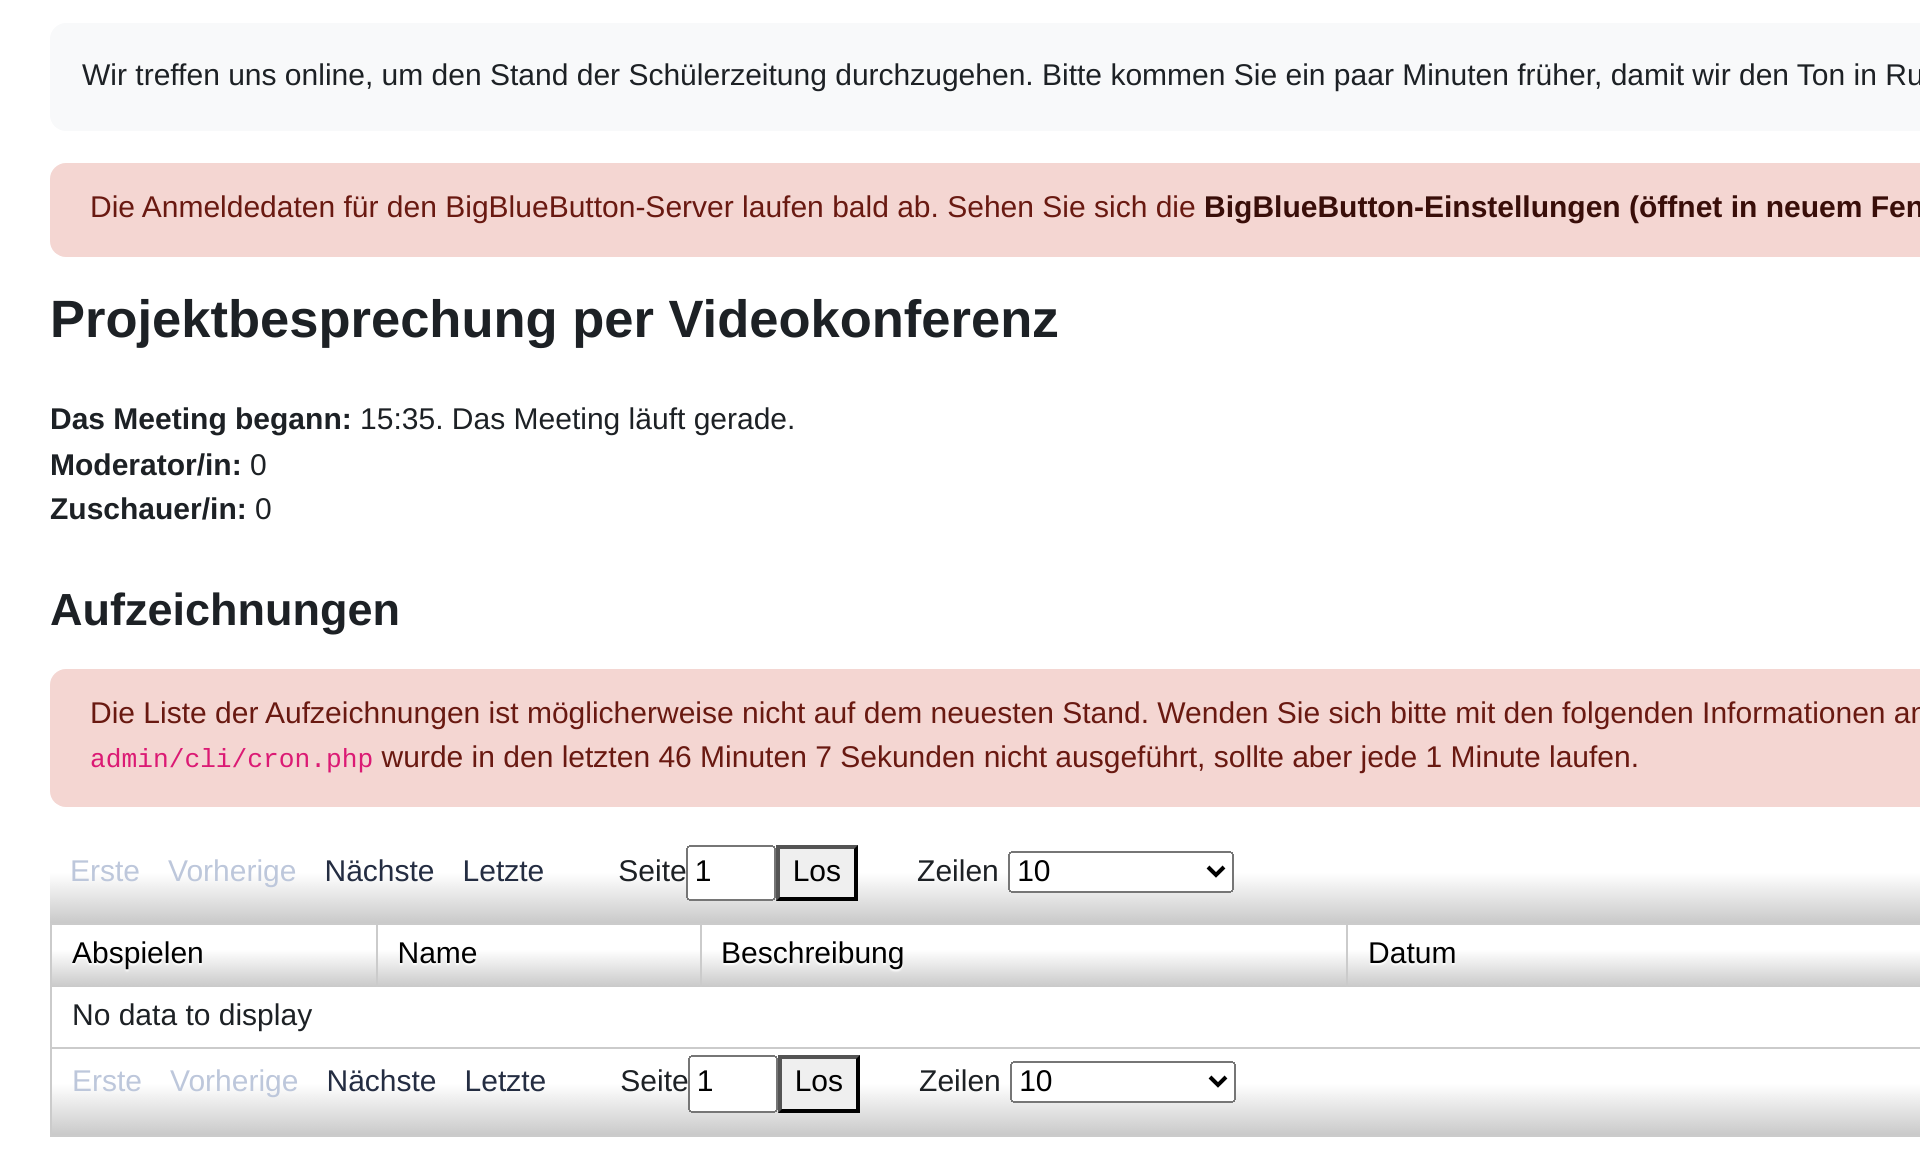Screen dimensions: 1920x1156
Task: Click bottom 'Erste' pagination link
Action: [107, 1081]
